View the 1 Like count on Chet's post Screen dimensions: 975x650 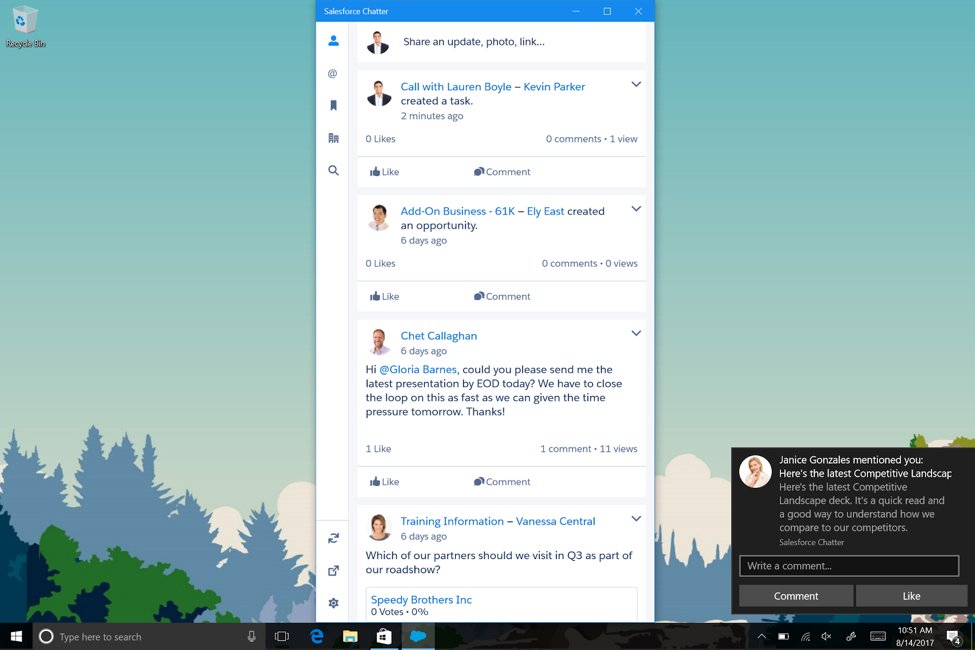(378, 448)
